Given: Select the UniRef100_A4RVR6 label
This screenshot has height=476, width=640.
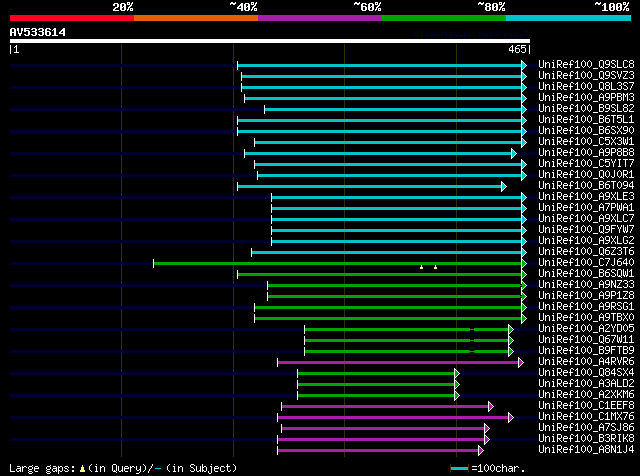Looking at the screenshot, I should pos(586,362).
